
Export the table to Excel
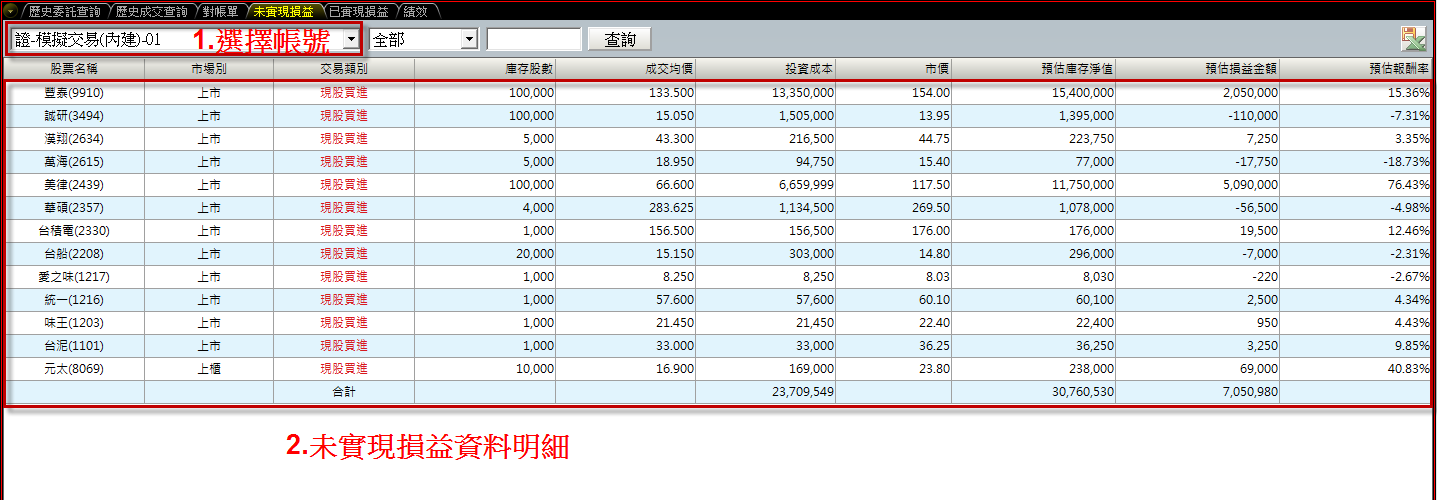tap(1413, 39)
